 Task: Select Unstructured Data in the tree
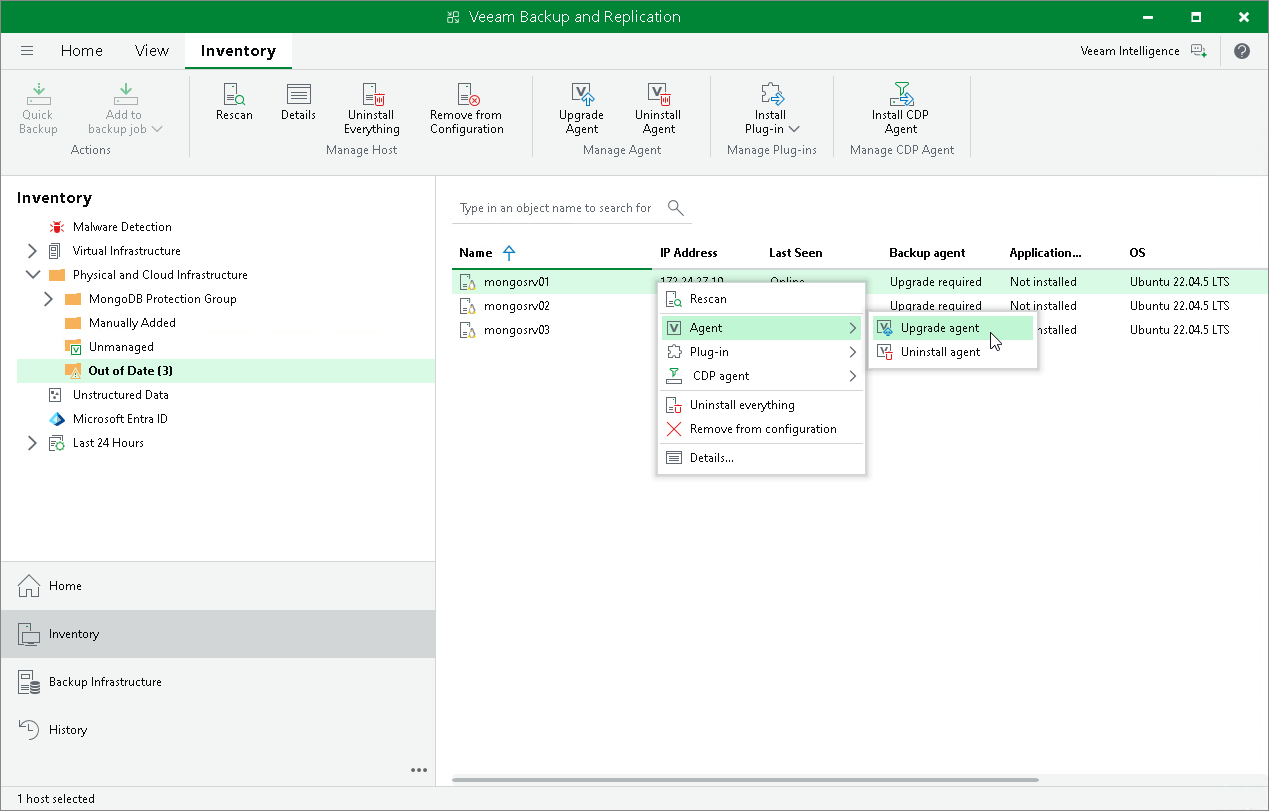(x=120, y=395)
